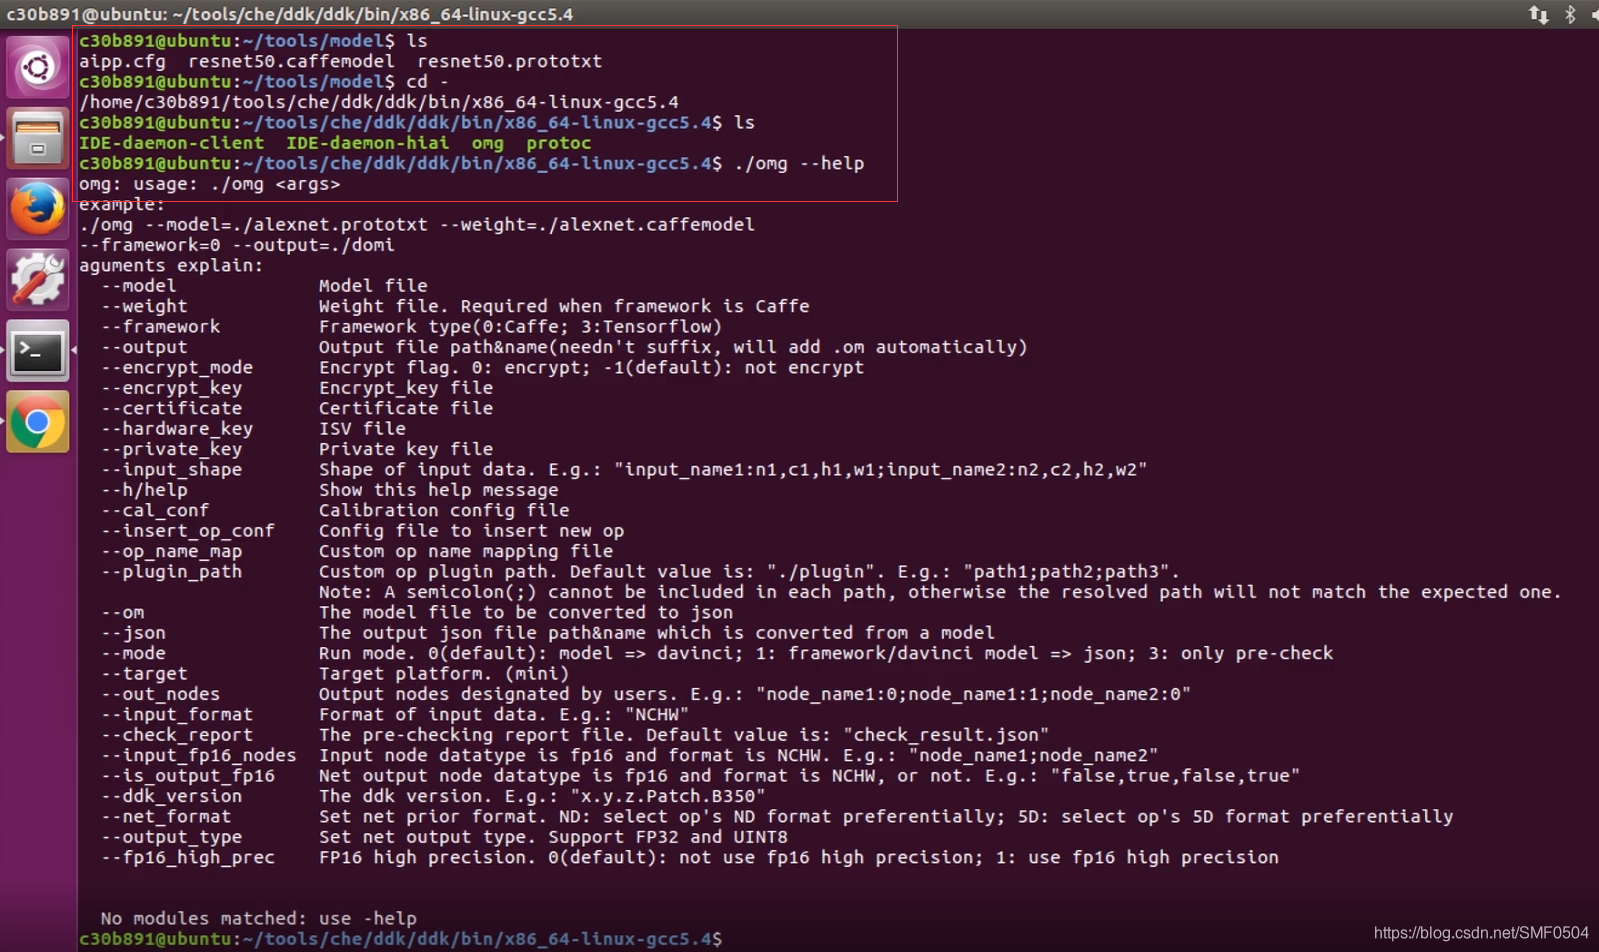Click the example ./omg --model=./alexnet.prototxt line
The image size is (1599, 952).
pos(417,225)
